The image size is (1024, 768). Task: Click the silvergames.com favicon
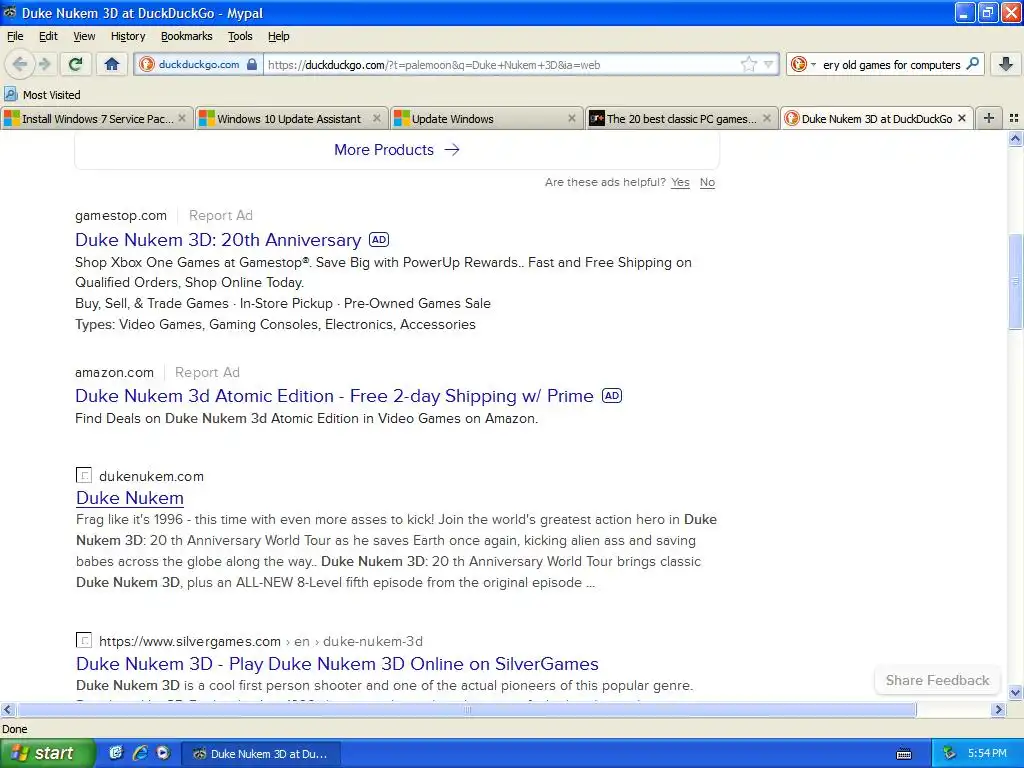tap(84, 640)
